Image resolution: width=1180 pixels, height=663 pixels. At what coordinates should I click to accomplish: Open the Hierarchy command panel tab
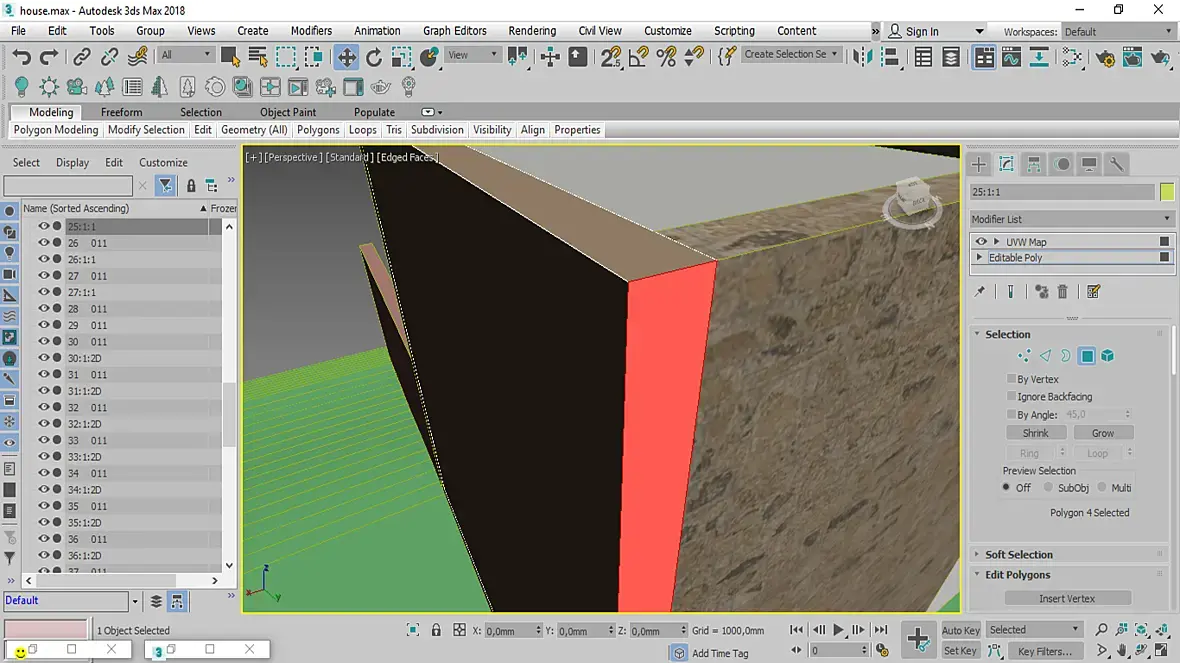click(1034, 164)
